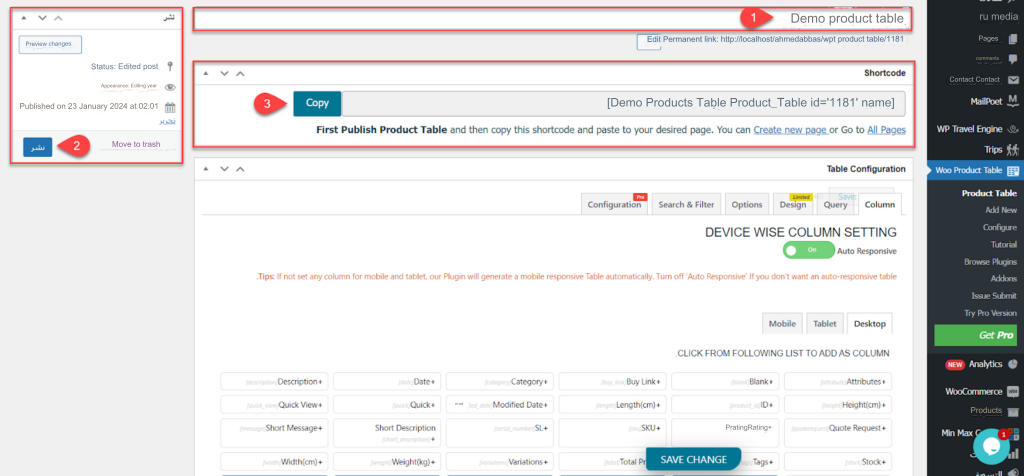Click the Comments speech bubble icon
The height and width of the screenshot is (476, 1024).
[x=1013, y=59]
